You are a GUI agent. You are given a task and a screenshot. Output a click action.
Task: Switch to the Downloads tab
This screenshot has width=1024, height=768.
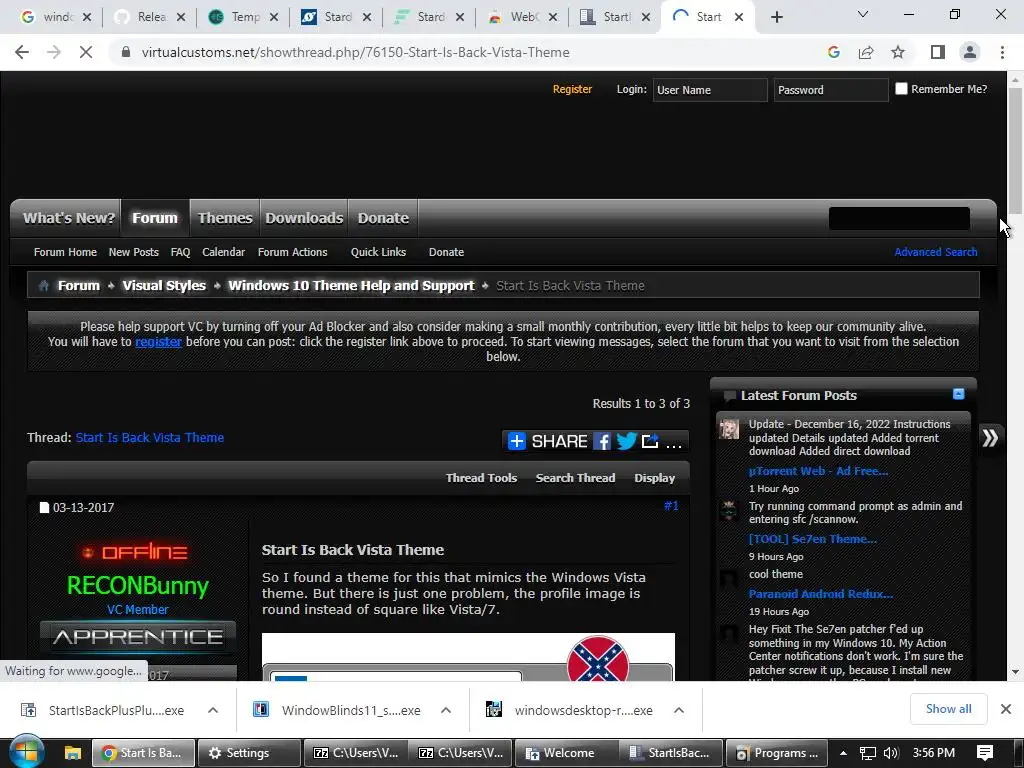click(304, 218)
